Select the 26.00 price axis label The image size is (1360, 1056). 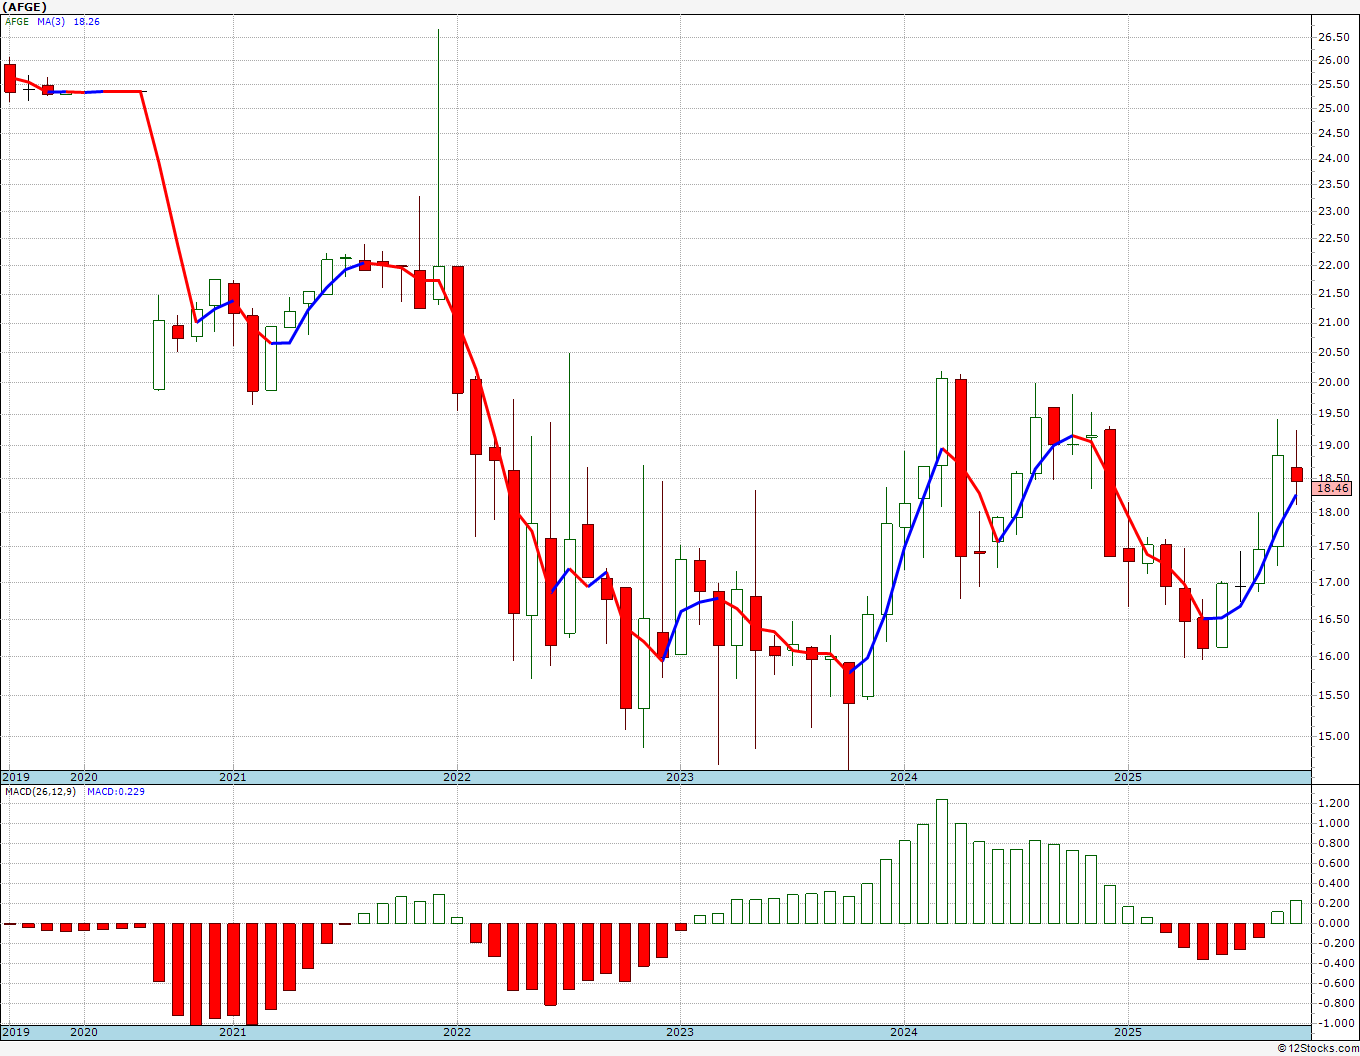(x=1333, y=60)
